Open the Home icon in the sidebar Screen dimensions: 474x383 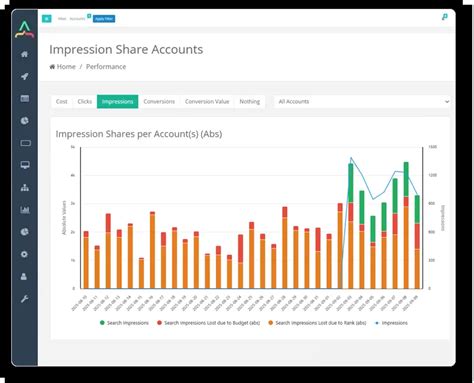tap(25, 54)
